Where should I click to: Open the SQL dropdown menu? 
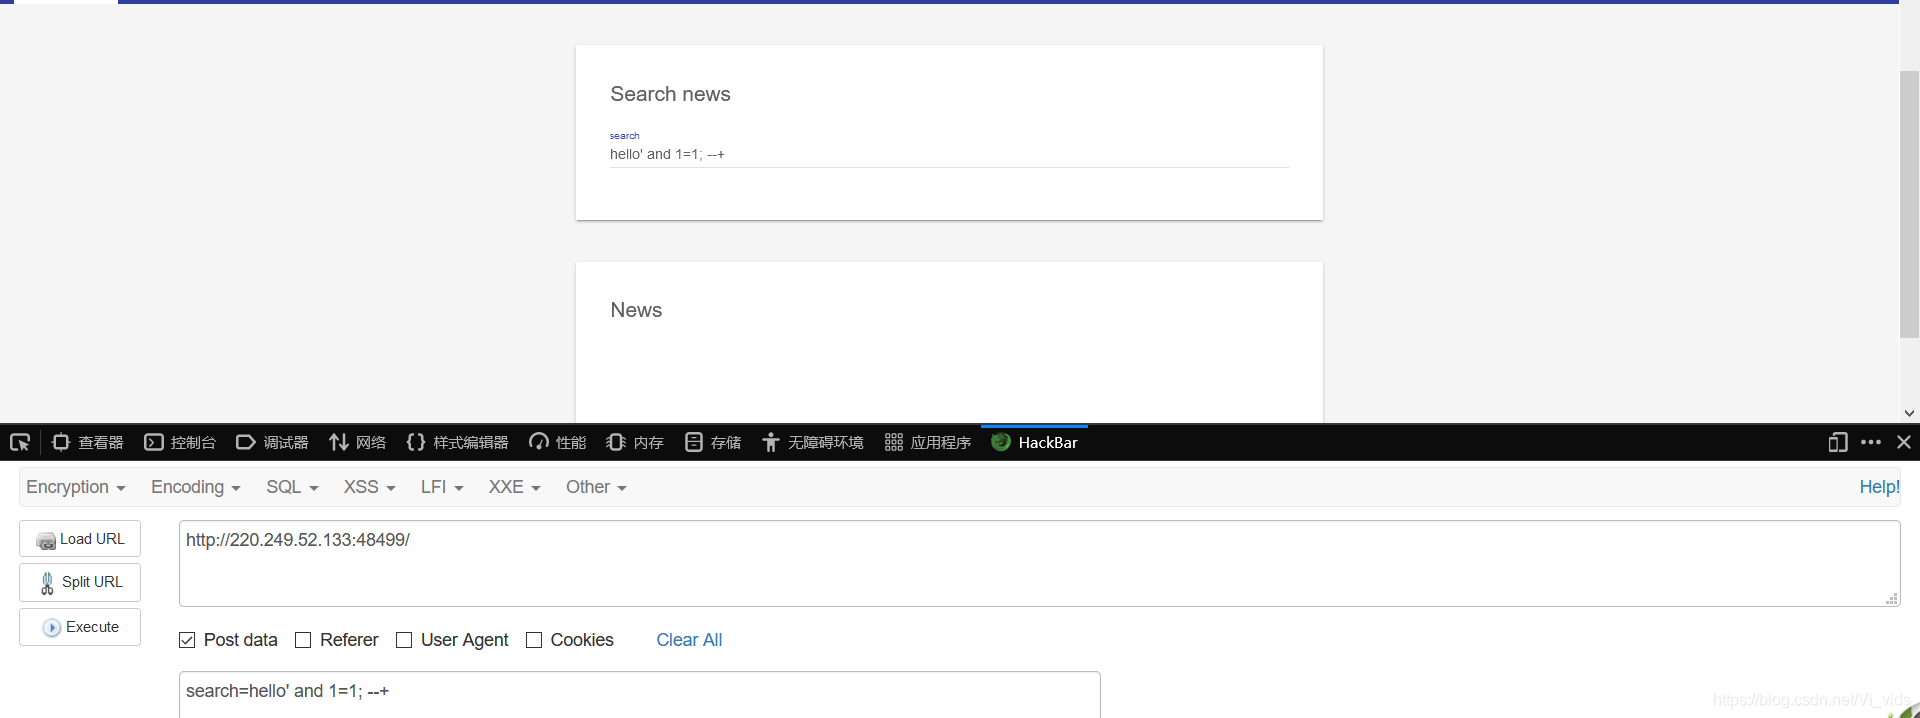click(292, 487)
